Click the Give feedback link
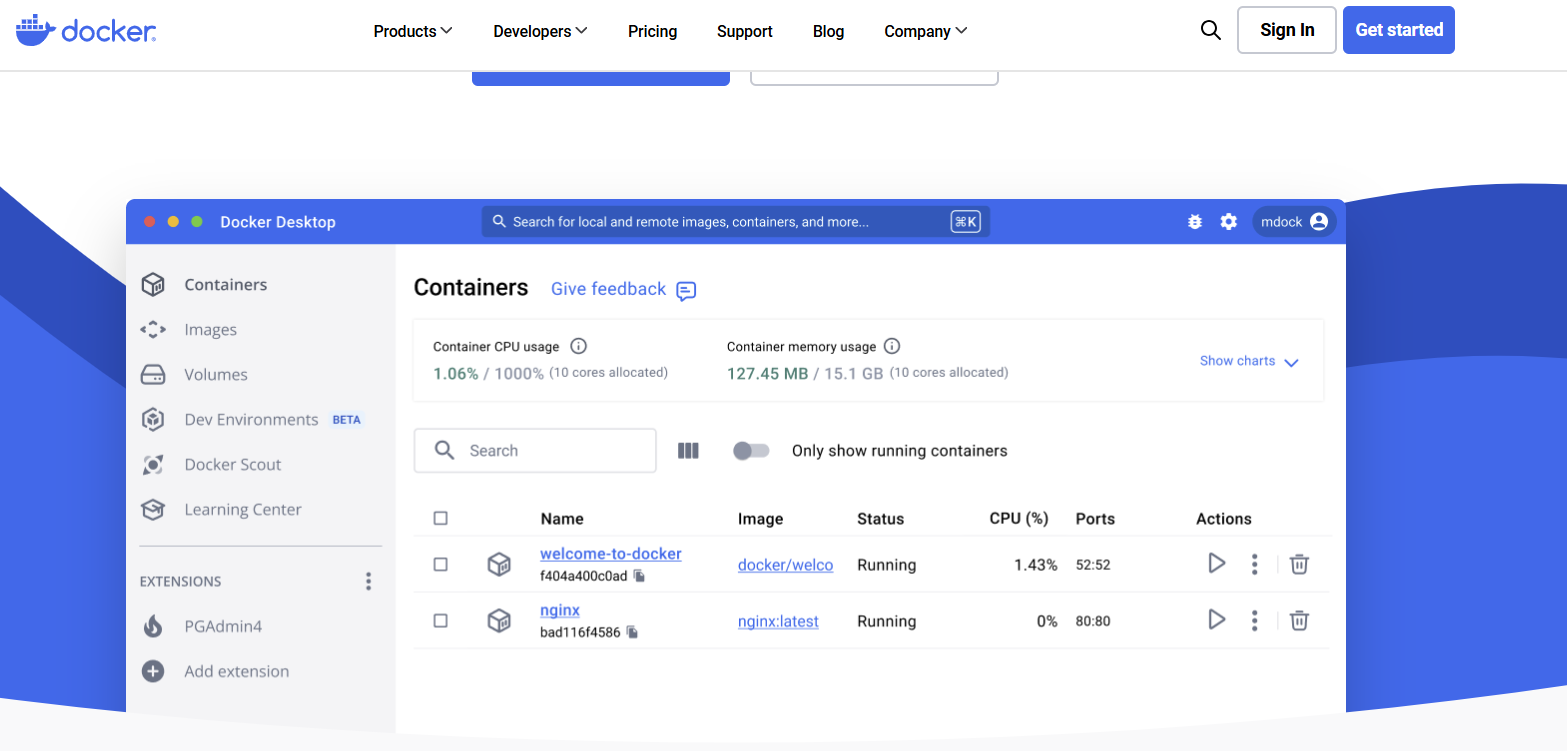The height and width of the screenshot is (751, 1567). pos(608,289)
